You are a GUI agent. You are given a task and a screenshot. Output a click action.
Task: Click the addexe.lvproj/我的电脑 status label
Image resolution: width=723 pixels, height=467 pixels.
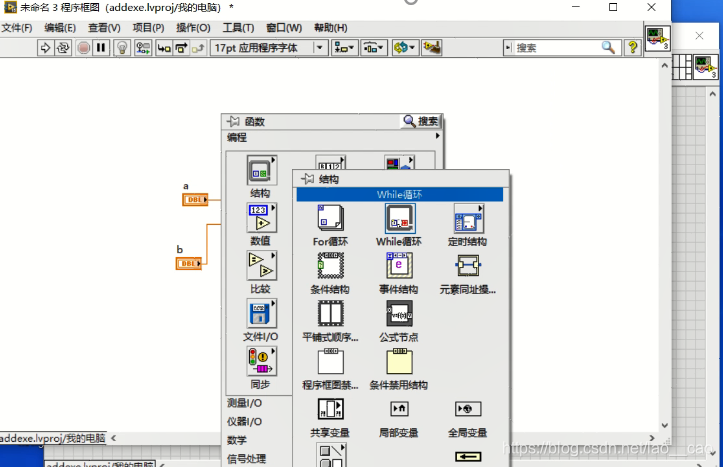click(x=53, y=438)
